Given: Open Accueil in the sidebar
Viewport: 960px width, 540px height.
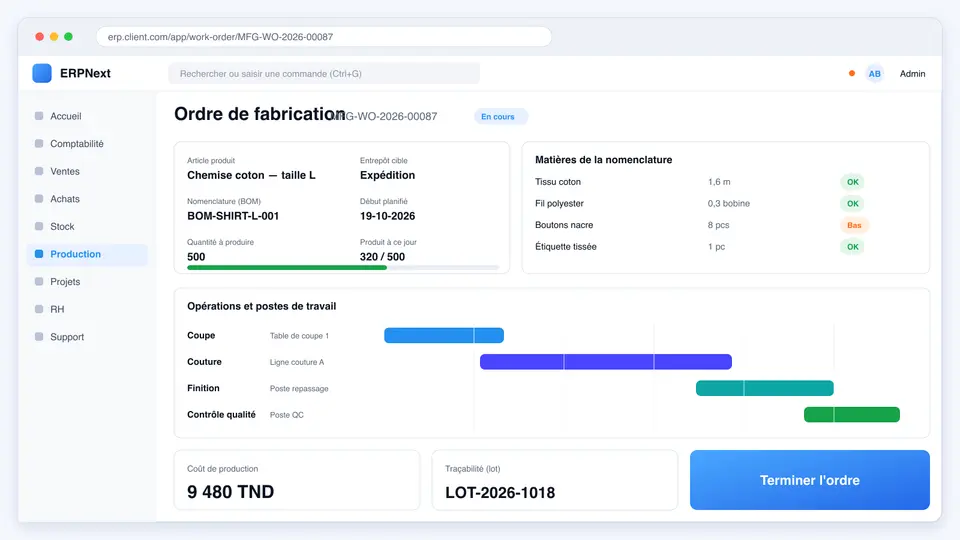Looking at the screenshot, I should click(x=87, y=116).
